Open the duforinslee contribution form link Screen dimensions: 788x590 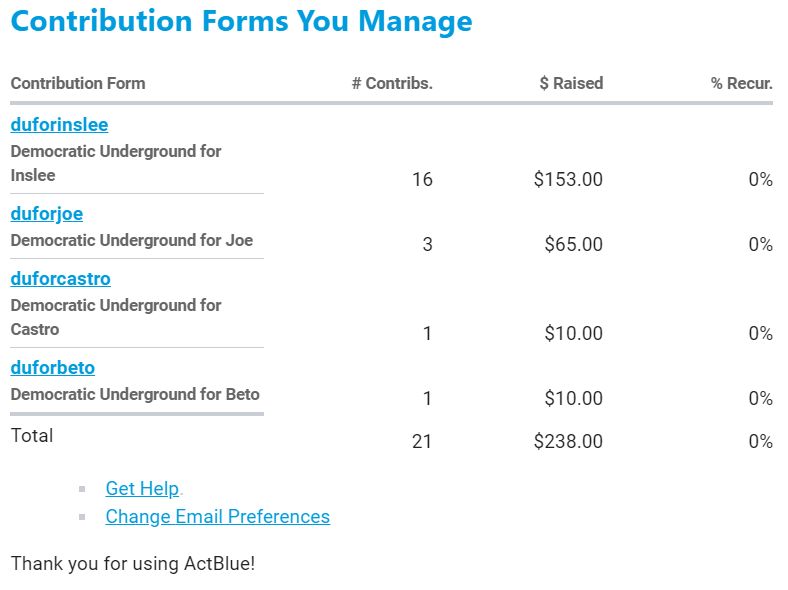[59, 125]
